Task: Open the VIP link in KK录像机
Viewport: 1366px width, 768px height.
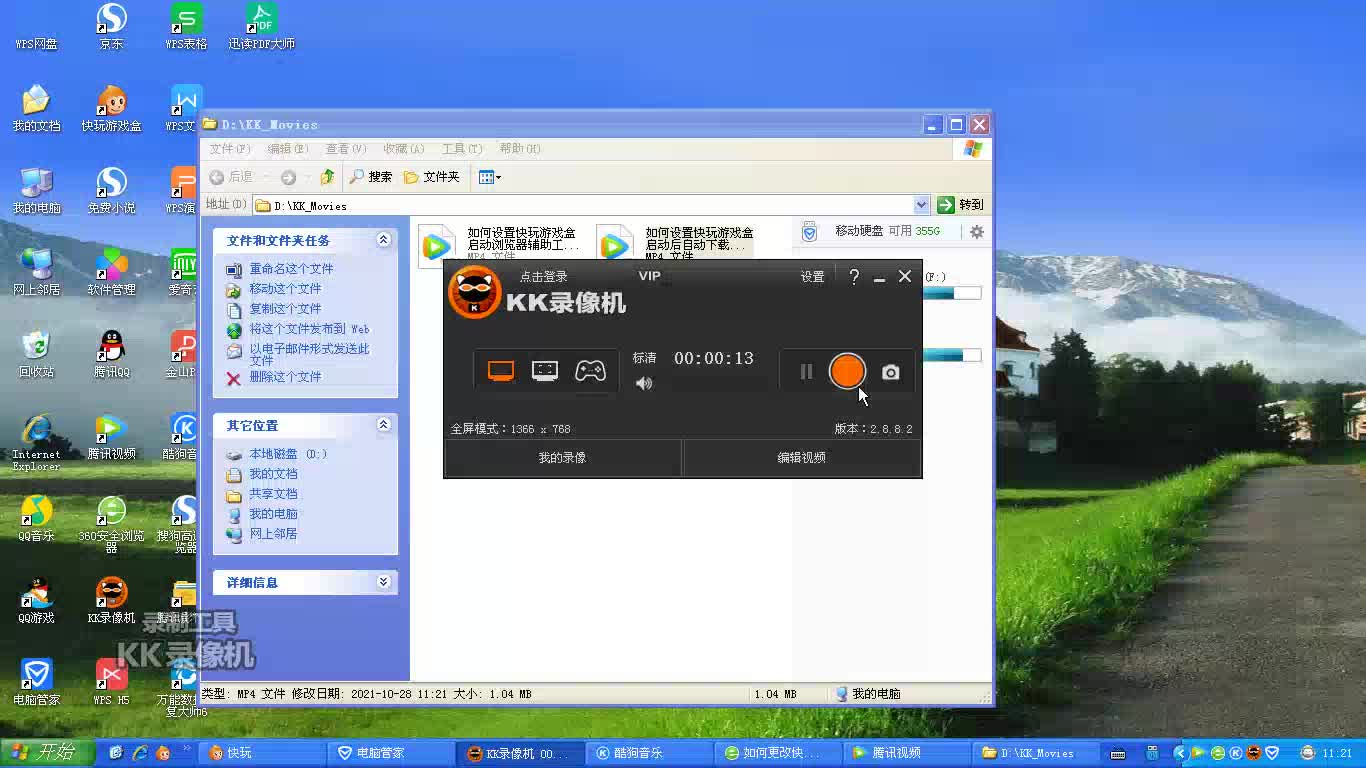Action: [649, 276]
